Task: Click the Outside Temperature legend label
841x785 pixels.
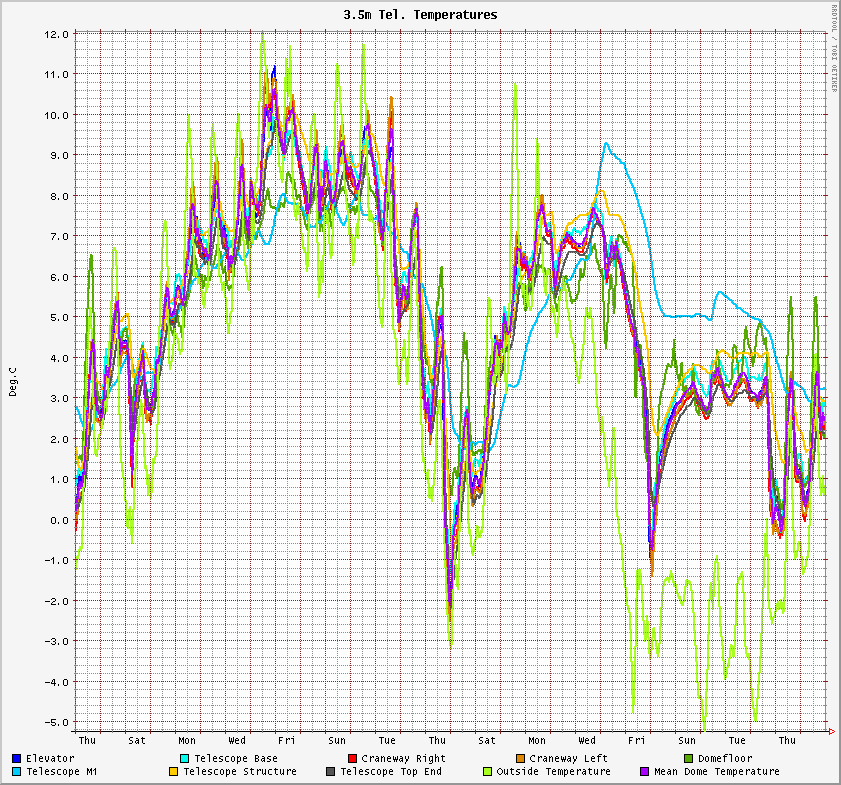Action: point(553,771)
